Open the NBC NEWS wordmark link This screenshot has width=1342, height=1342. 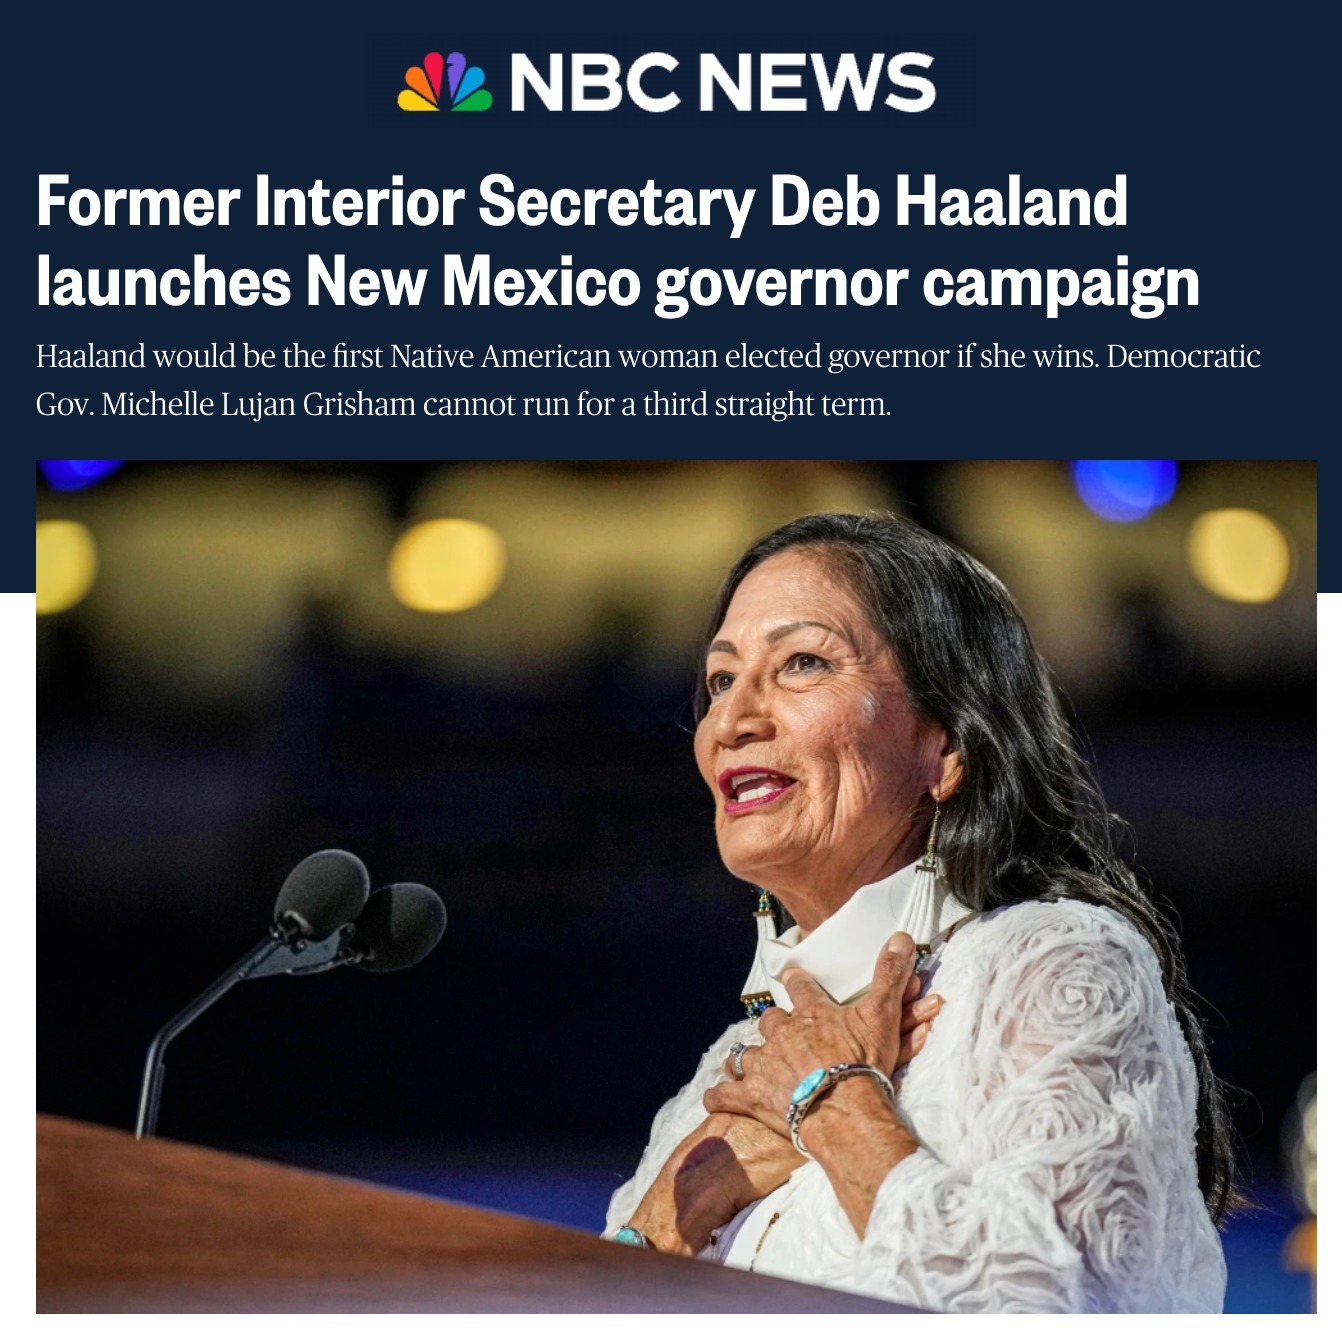[723, 82]
